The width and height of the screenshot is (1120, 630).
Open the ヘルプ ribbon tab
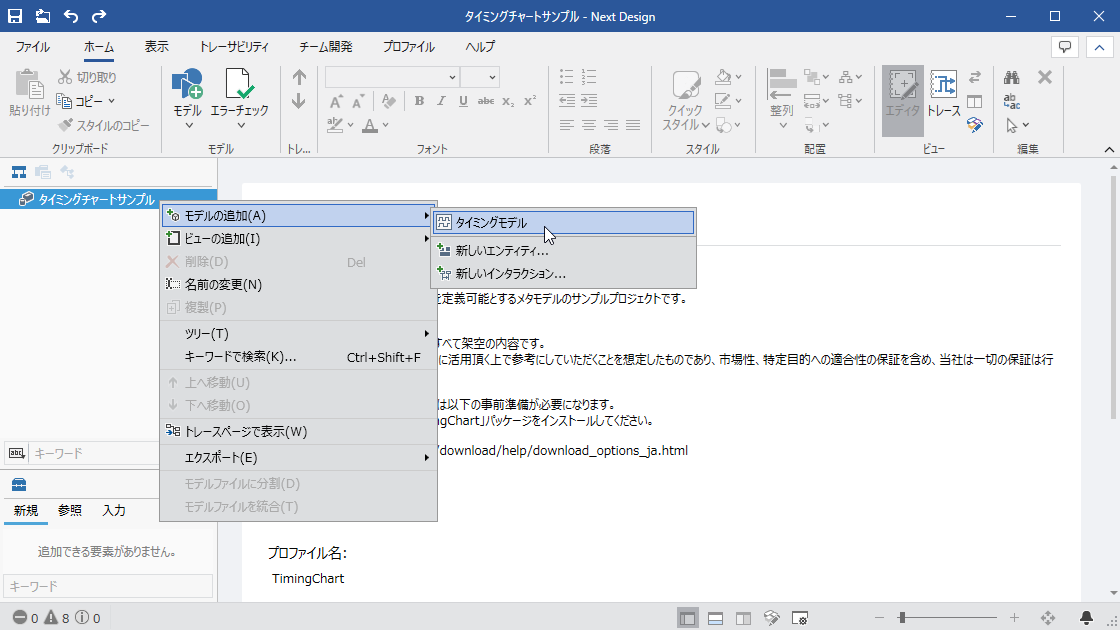(x=480, y=47)
